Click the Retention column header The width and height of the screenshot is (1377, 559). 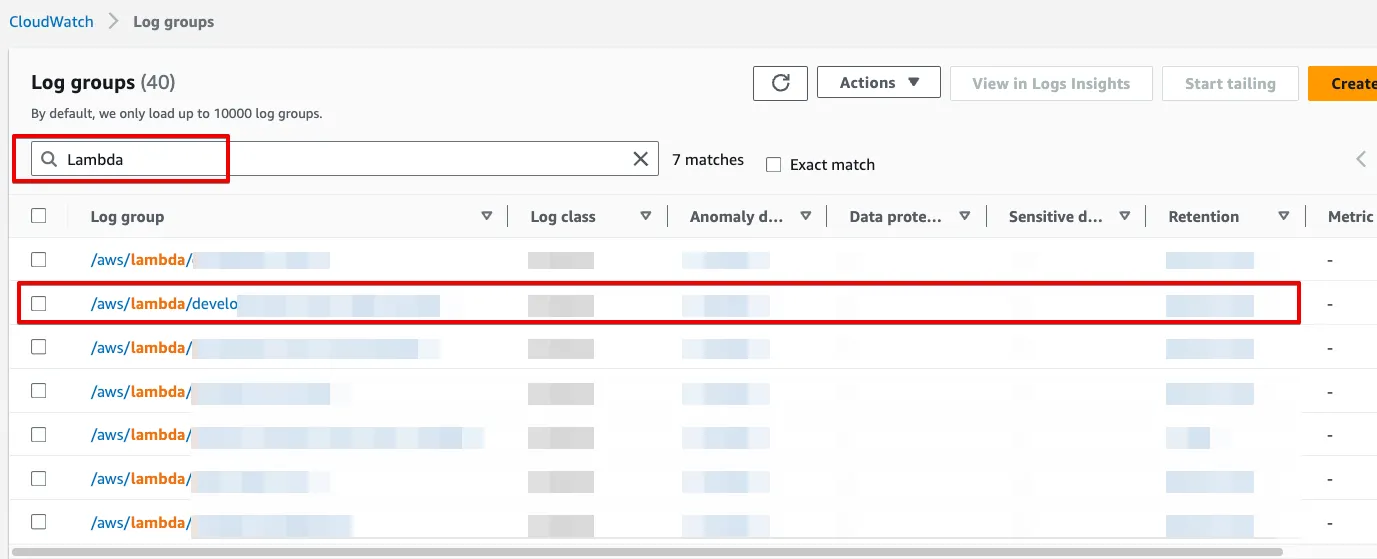1203,216
